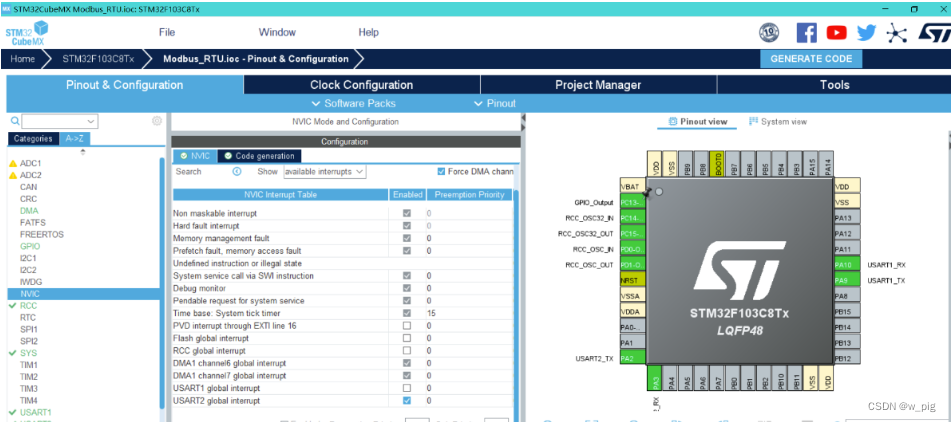Toggle DMA1 channel7 global interrupt checkbox

(x=407, y=375)
